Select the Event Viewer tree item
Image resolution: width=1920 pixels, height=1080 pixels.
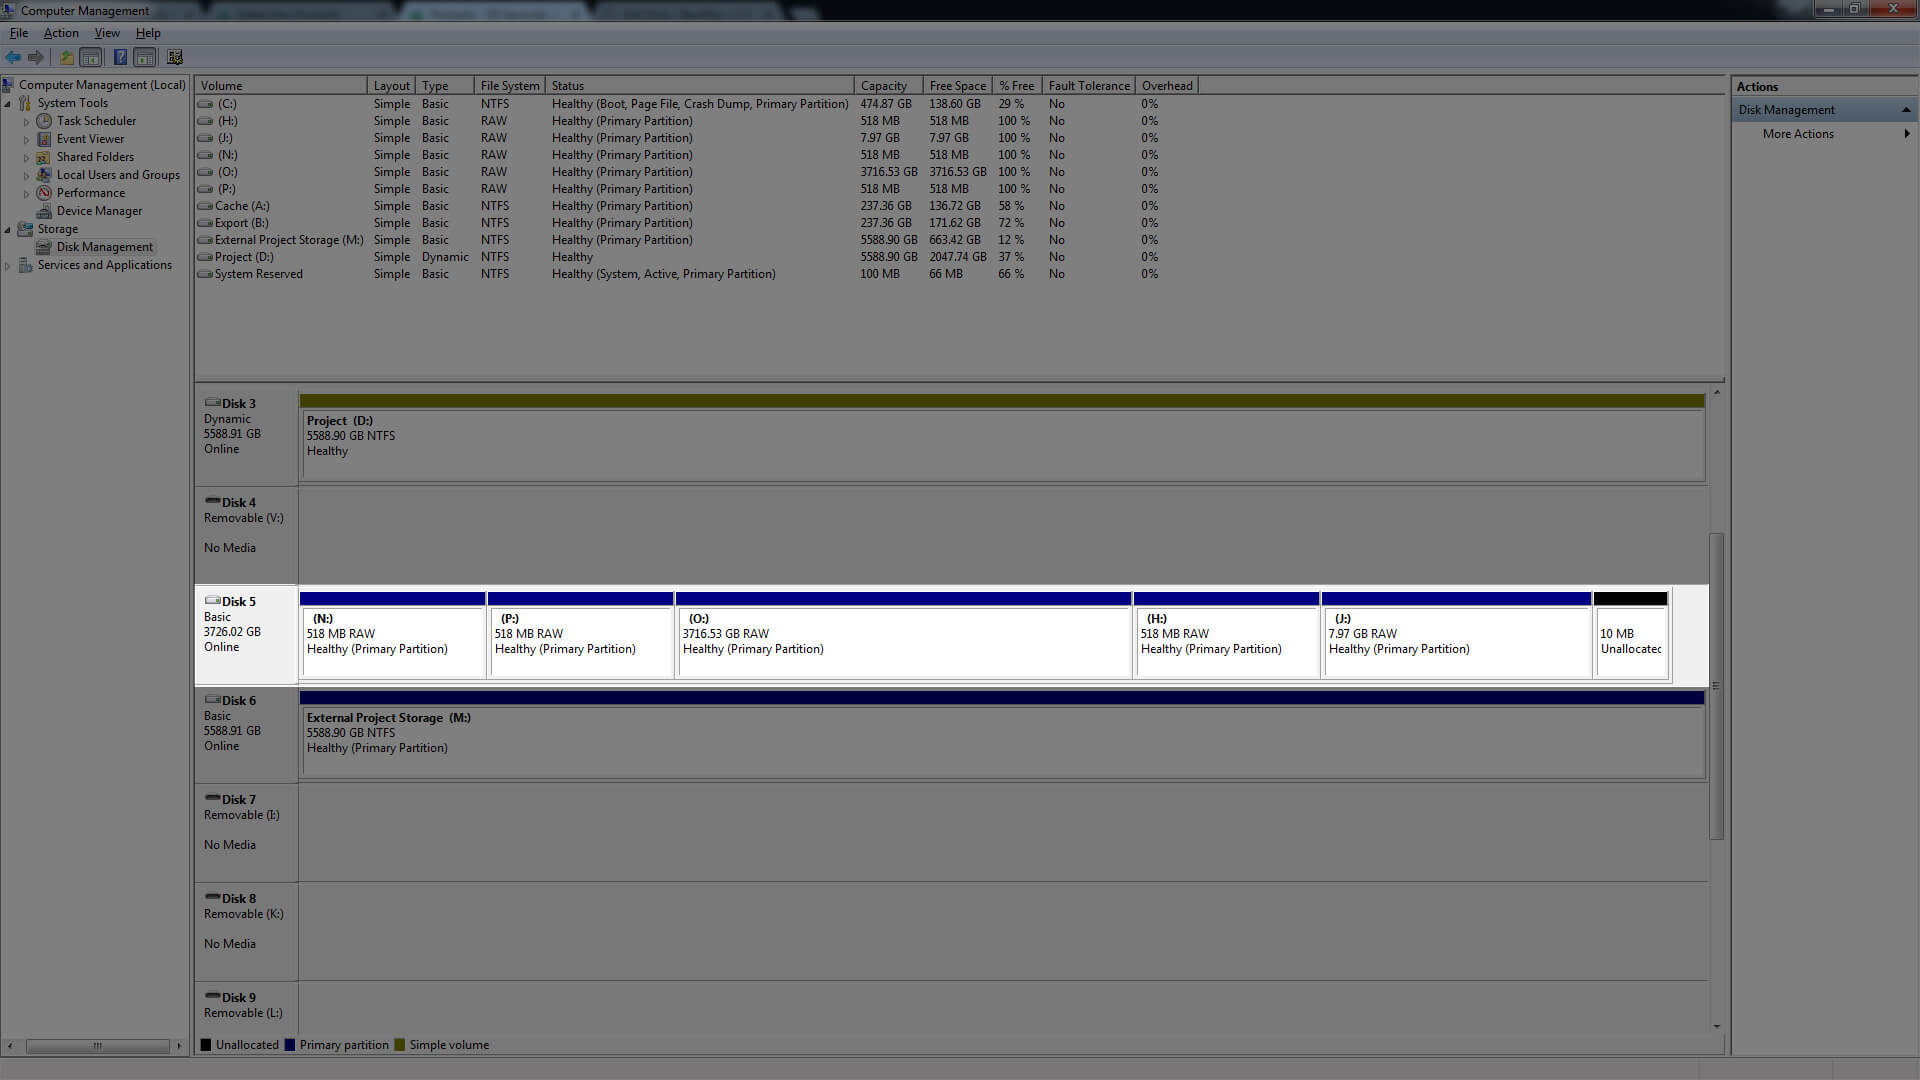point(90,139)
